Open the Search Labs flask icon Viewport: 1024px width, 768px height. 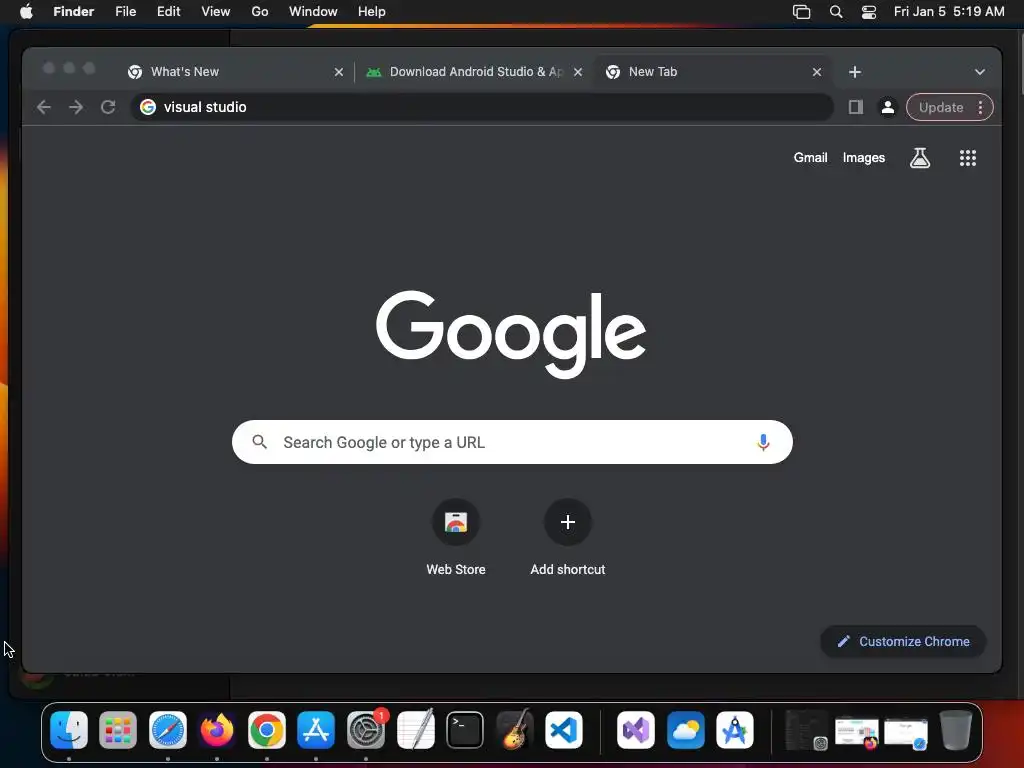pyautogui.click(x=920, y=157)
